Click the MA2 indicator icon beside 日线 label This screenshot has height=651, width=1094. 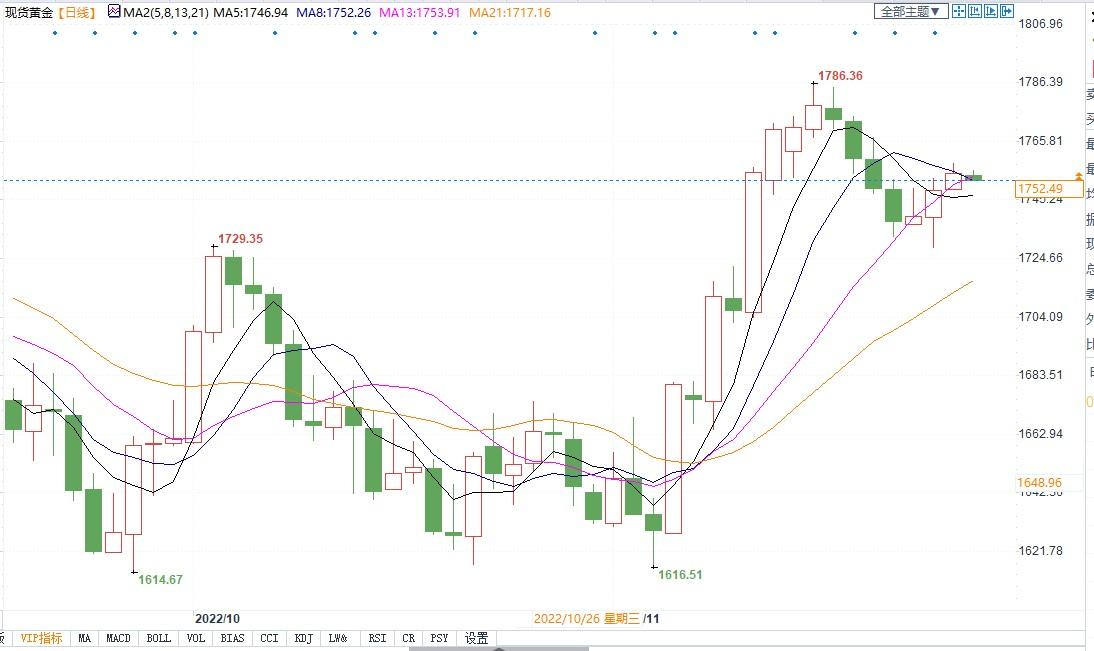[x=114, y=11]
